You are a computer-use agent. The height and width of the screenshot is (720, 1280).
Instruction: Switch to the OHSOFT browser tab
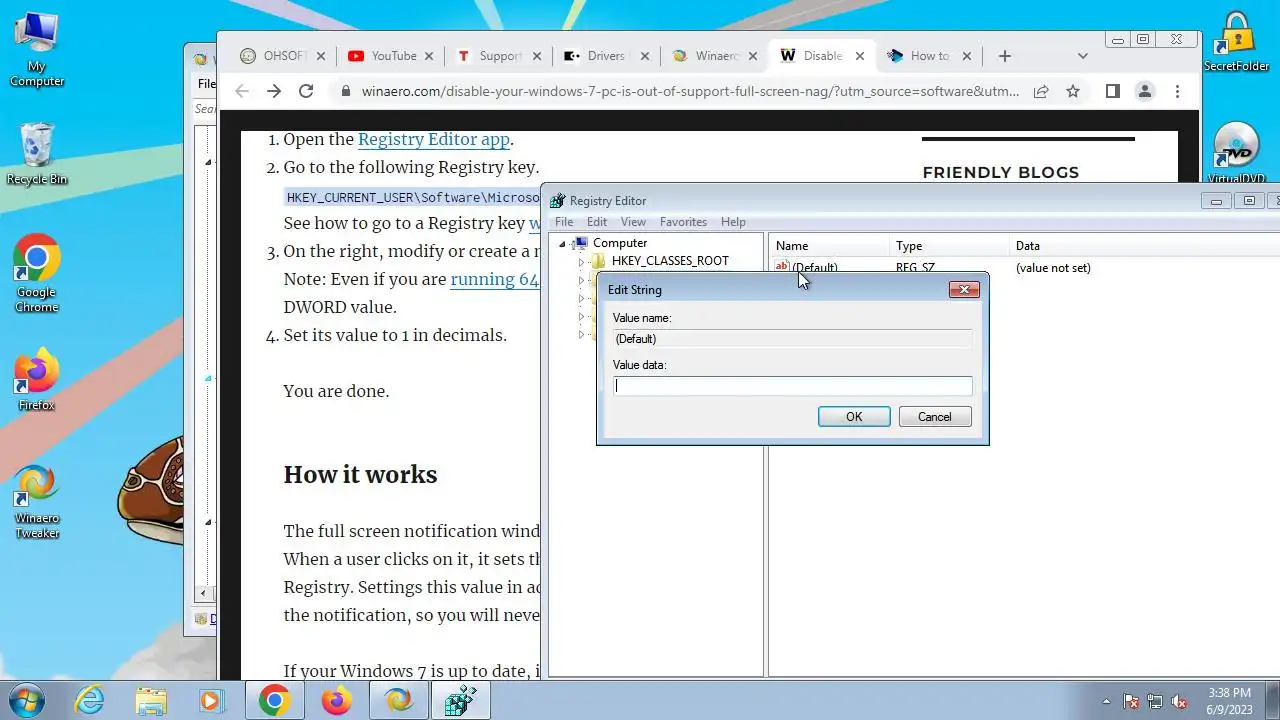(x=281, y=56)
